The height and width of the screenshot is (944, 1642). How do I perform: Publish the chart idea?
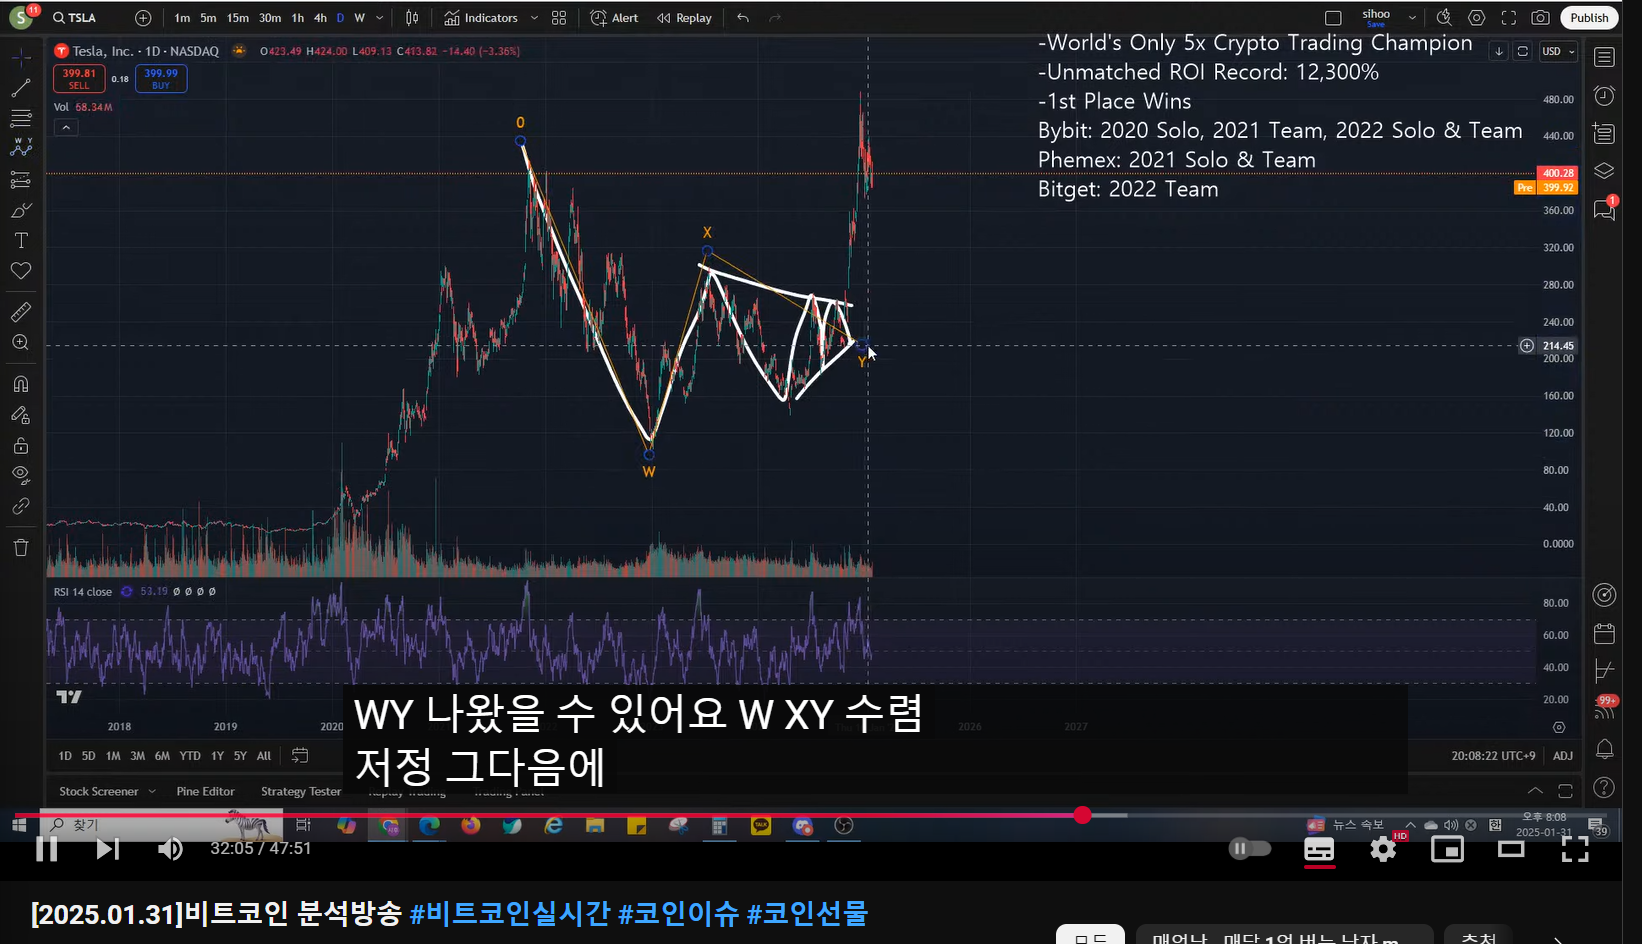point(1589,18)
